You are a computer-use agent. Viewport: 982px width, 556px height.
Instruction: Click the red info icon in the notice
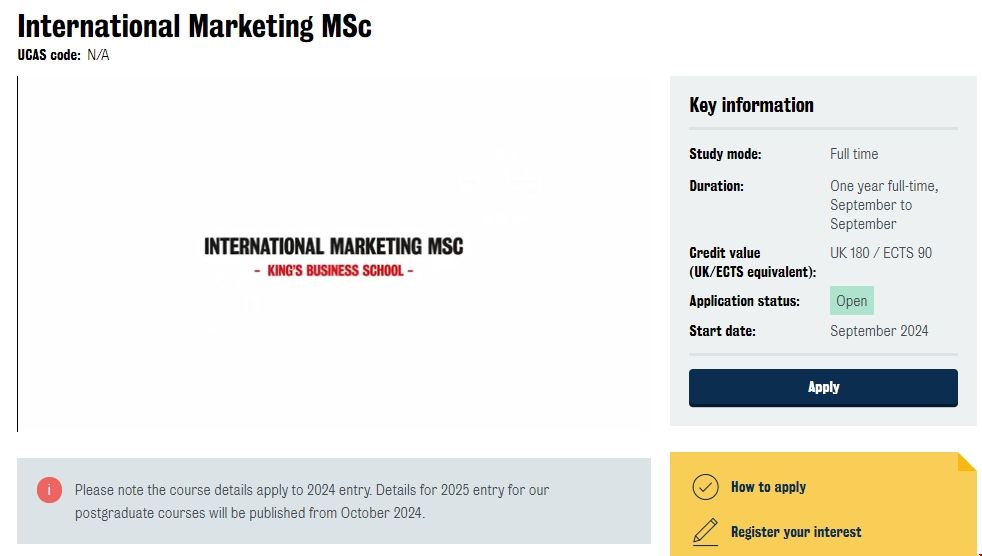(x=49, y=490)
